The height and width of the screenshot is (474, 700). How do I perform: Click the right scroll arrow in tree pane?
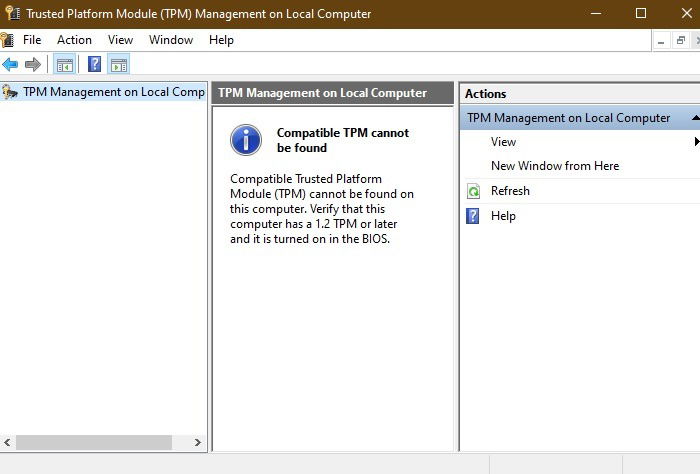(x=198, y=442)
